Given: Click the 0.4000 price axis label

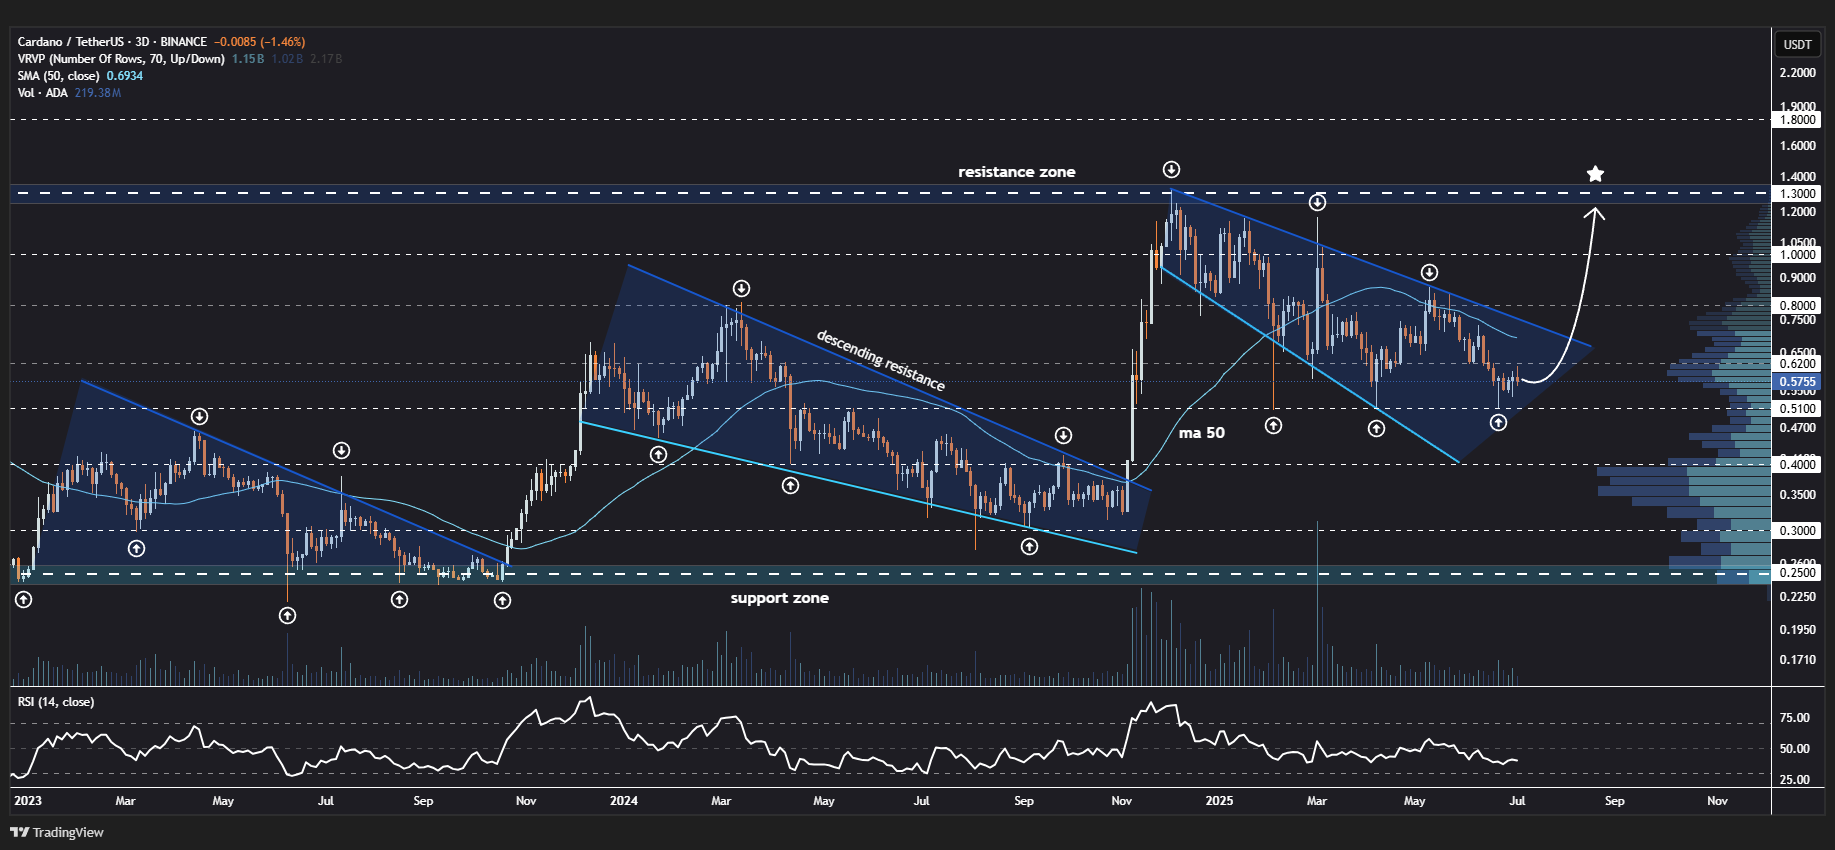Looking at the screenshot, I should click(1797, 465).
